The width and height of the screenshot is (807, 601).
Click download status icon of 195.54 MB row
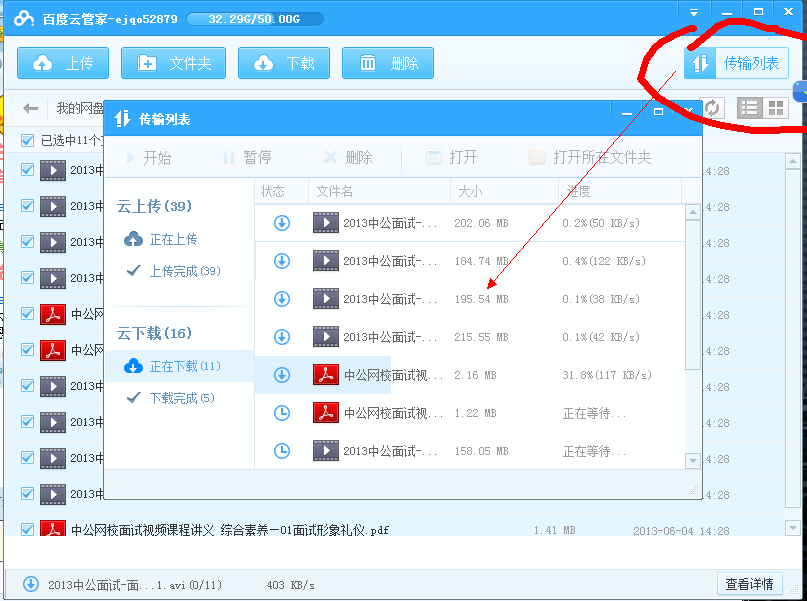282,299
